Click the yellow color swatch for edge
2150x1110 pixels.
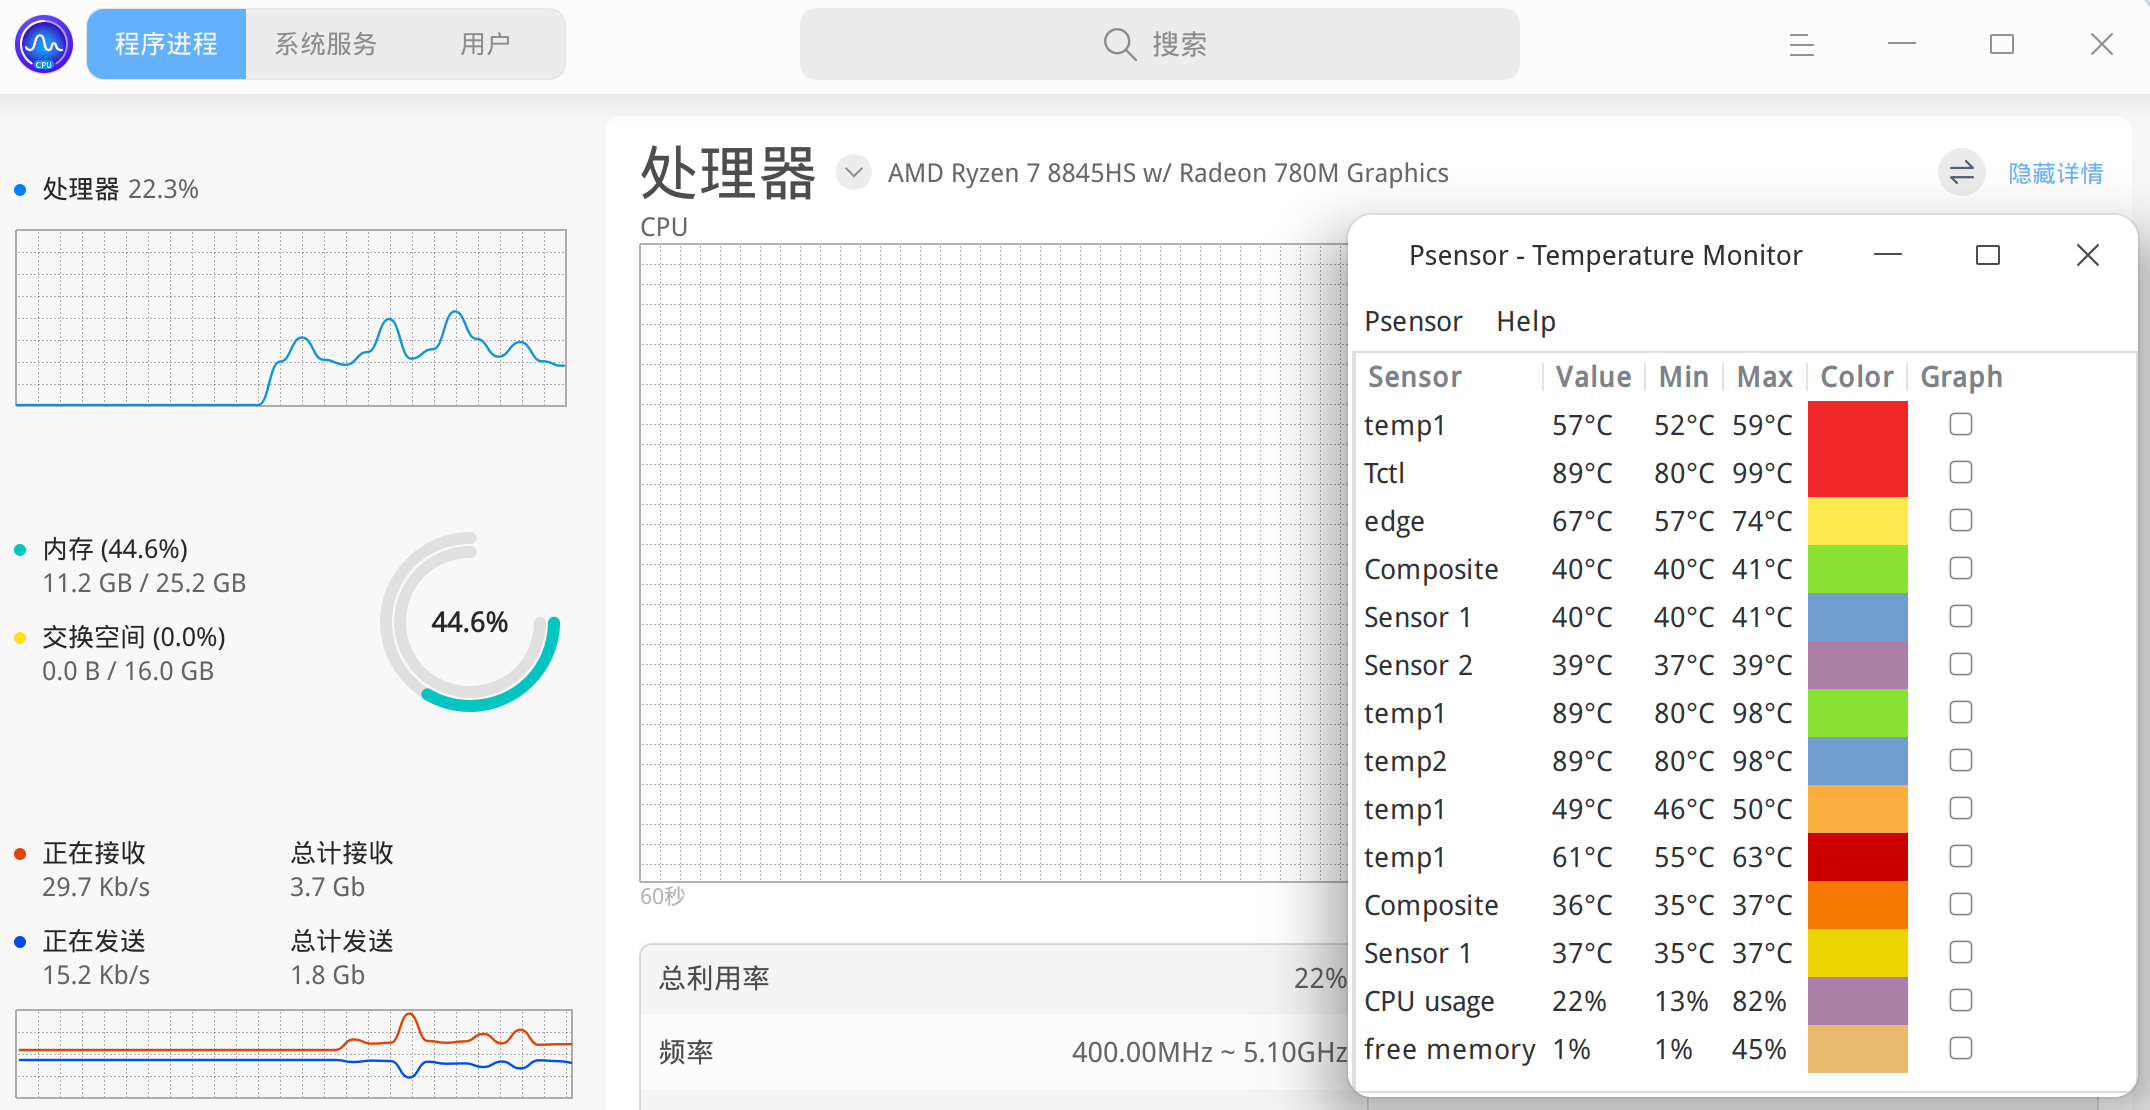[1858, 521]
